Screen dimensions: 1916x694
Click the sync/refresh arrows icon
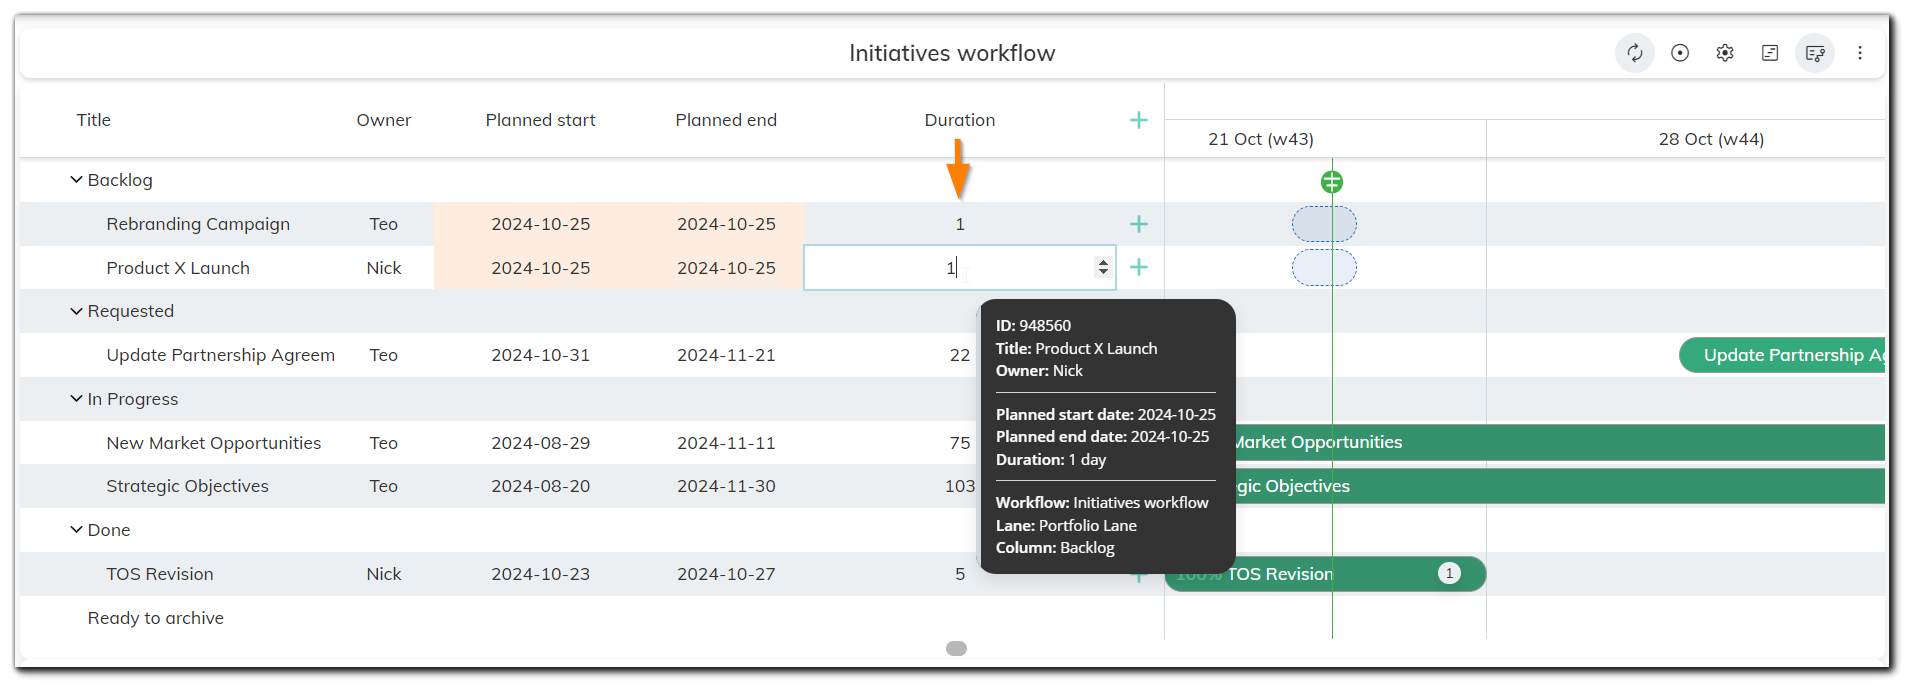pyautogui.click(x=1634, y=53)
